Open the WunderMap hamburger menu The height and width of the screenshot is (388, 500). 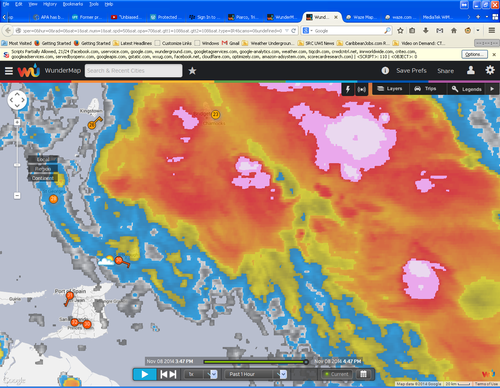tap(9, 71)
